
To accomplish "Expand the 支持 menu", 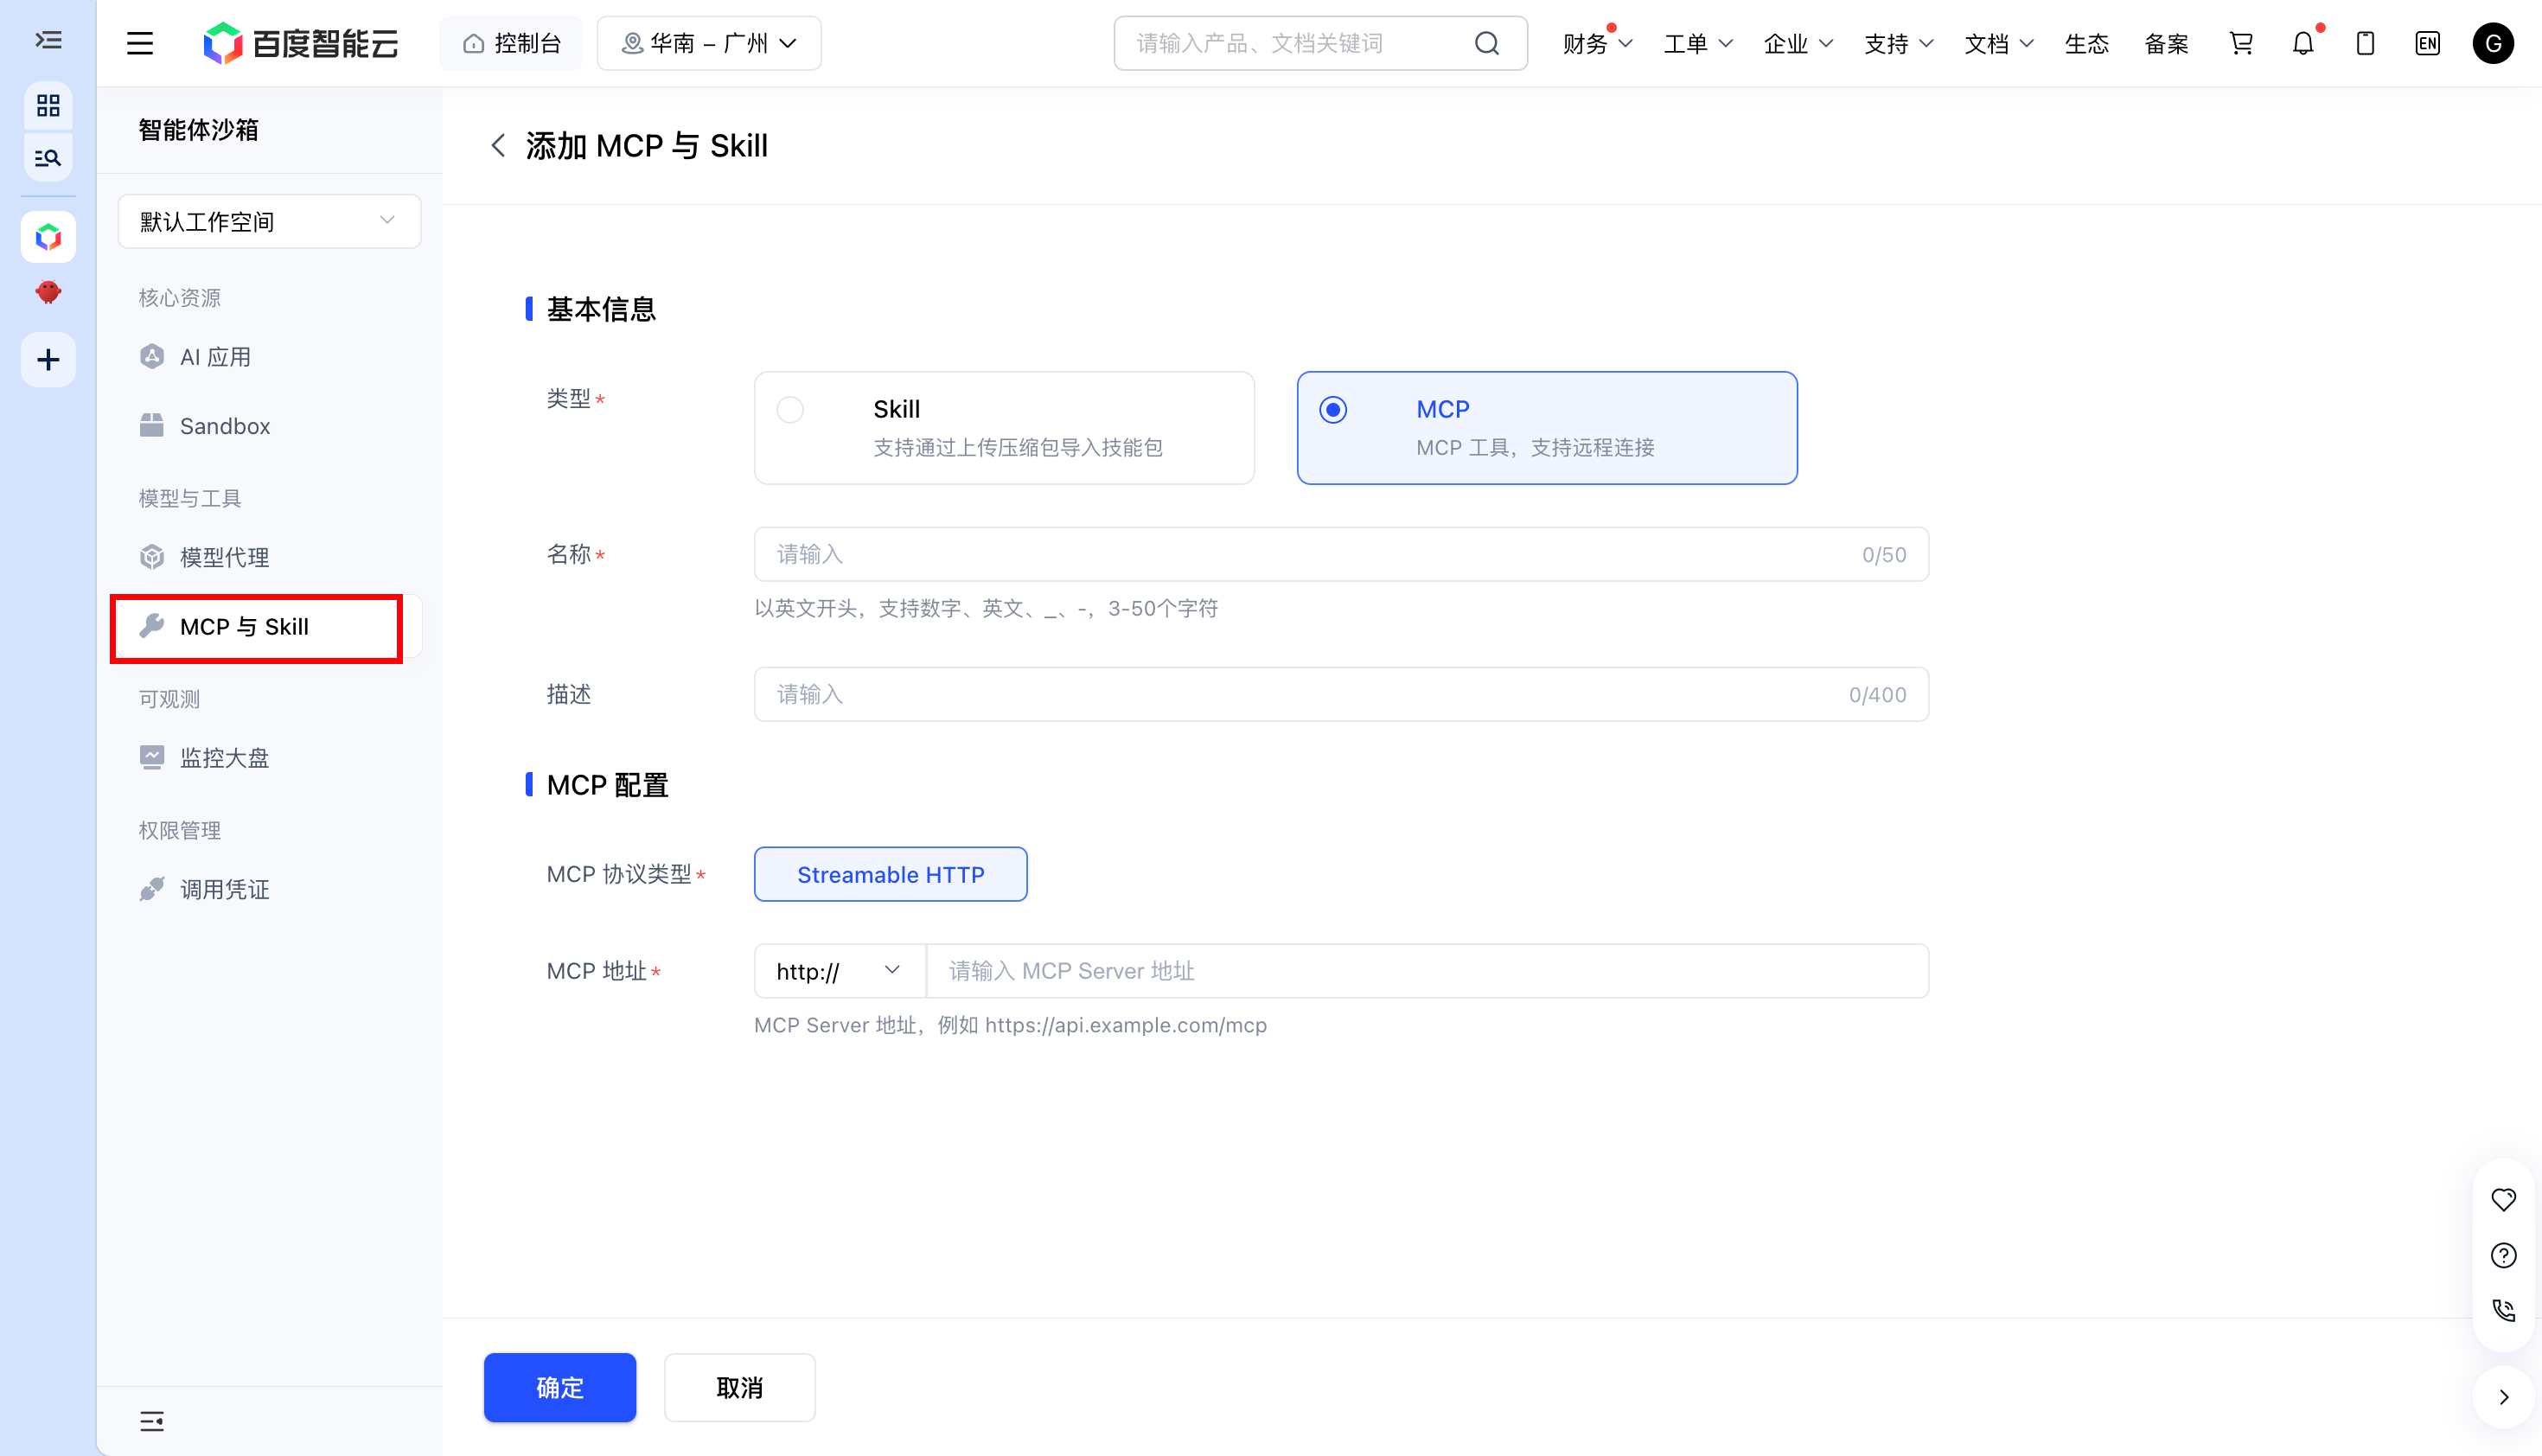I will (x=1899, y=43).
